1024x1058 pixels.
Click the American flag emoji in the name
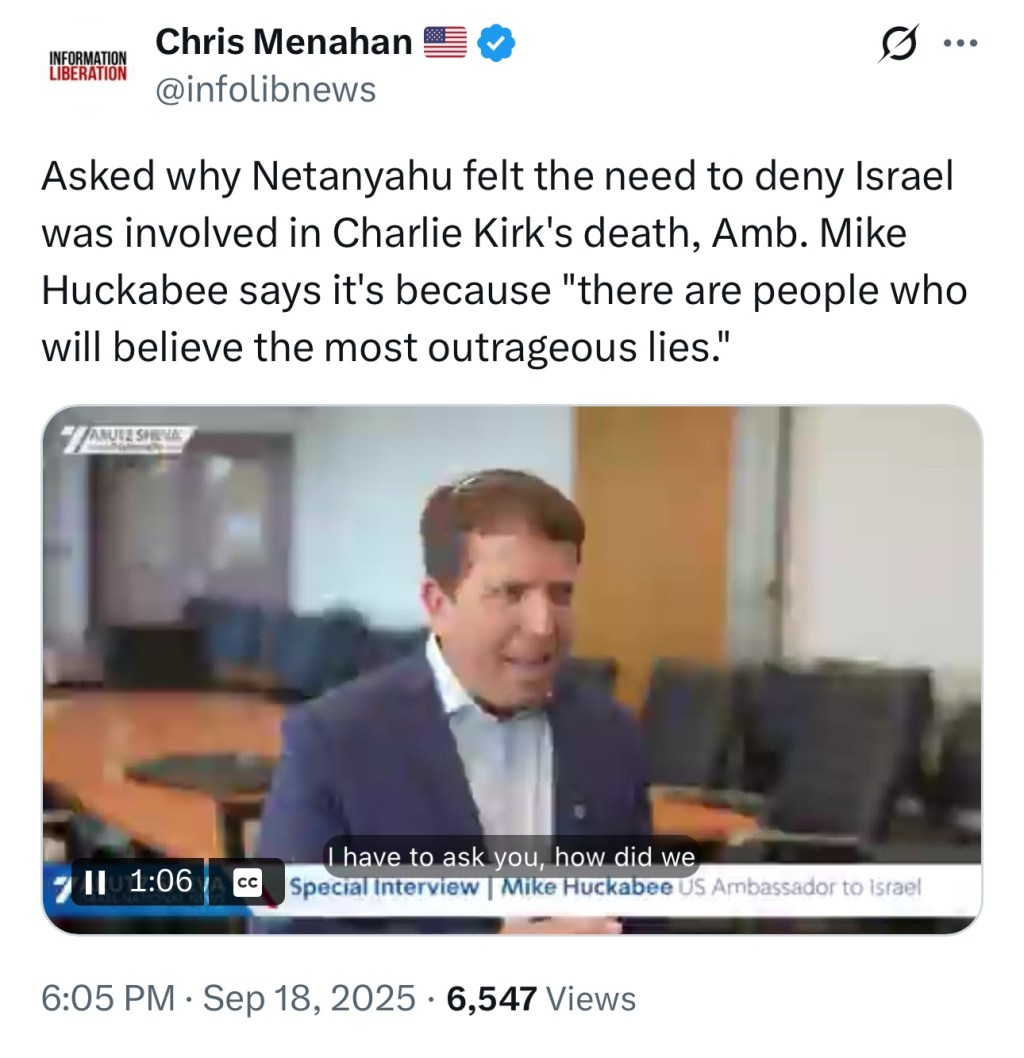point(443,41)
